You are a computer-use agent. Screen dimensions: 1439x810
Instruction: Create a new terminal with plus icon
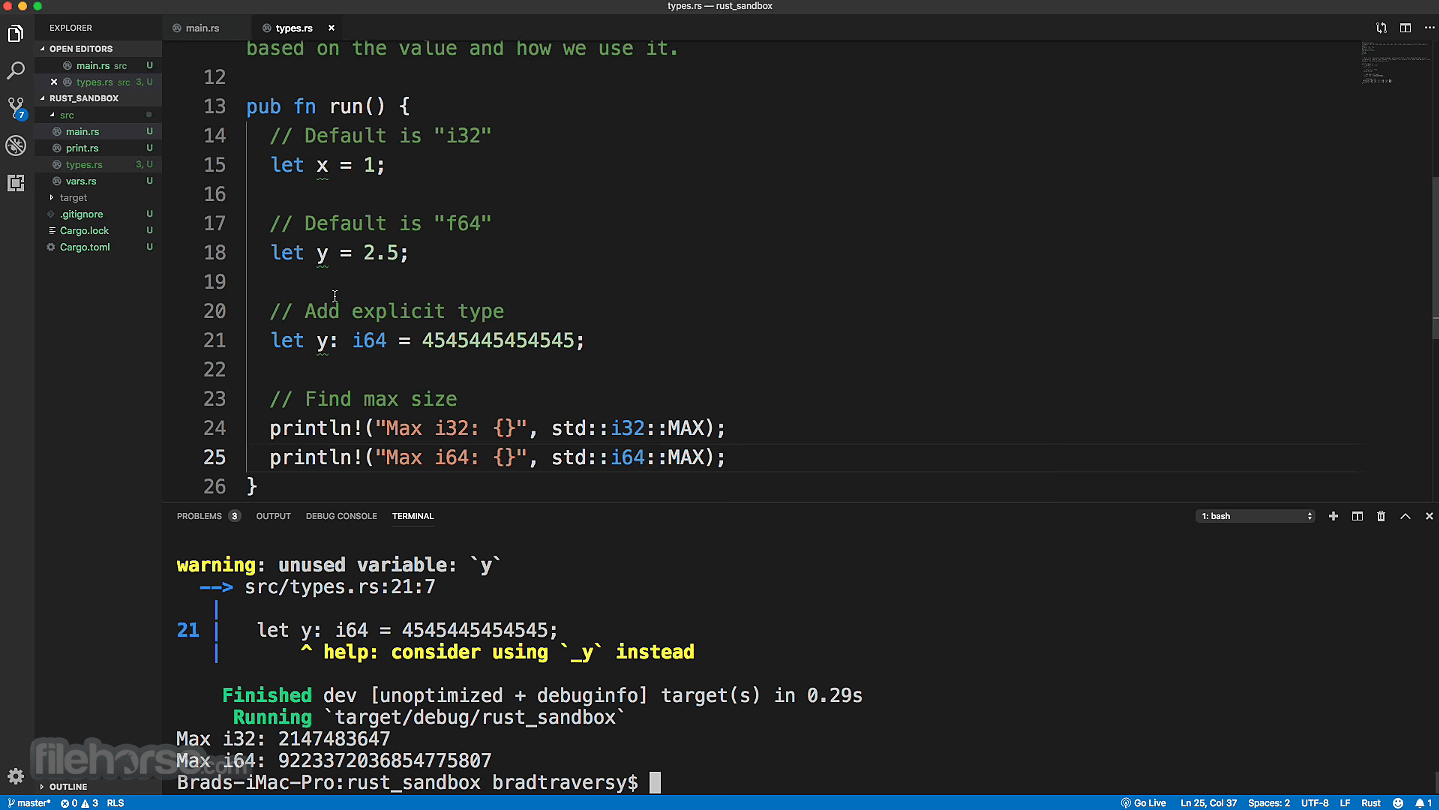click(1333, 516)
